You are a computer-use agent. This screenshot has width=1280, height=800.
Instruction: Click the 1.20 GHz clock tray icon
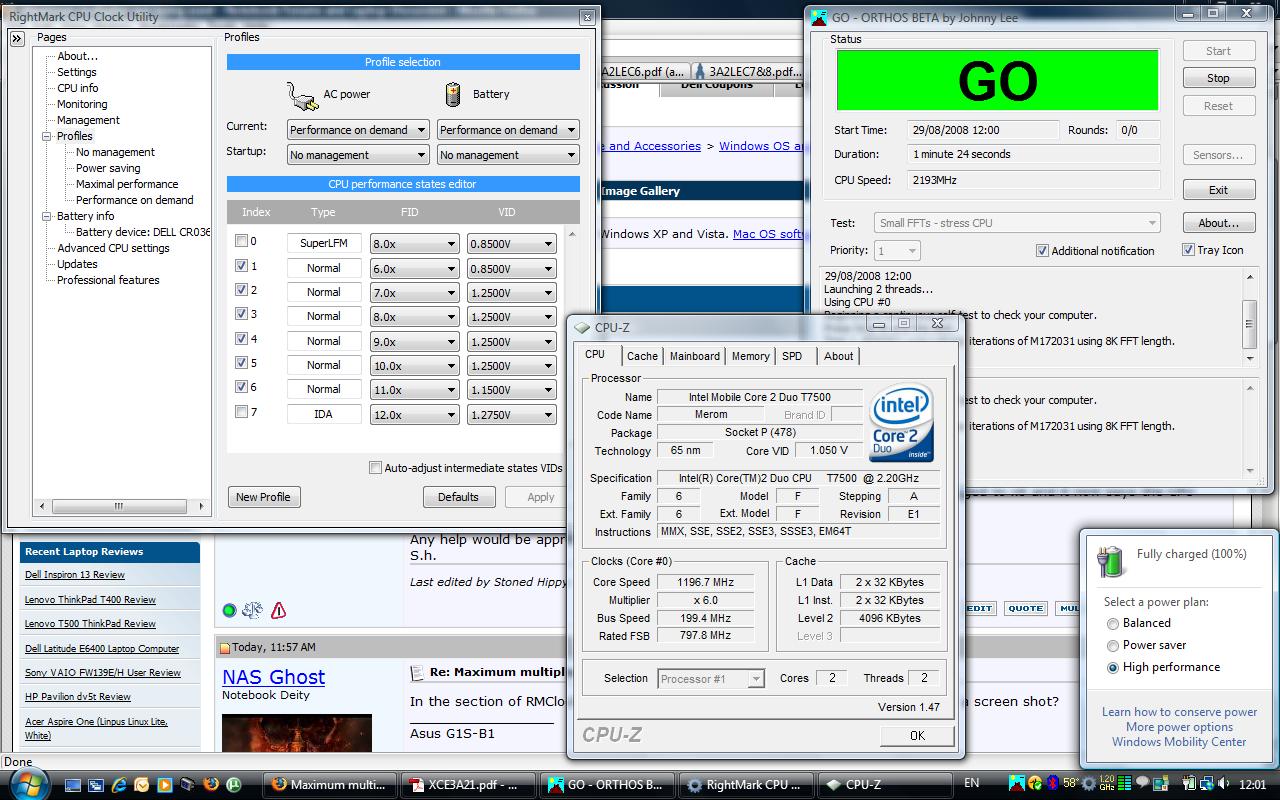(1107, 783)
